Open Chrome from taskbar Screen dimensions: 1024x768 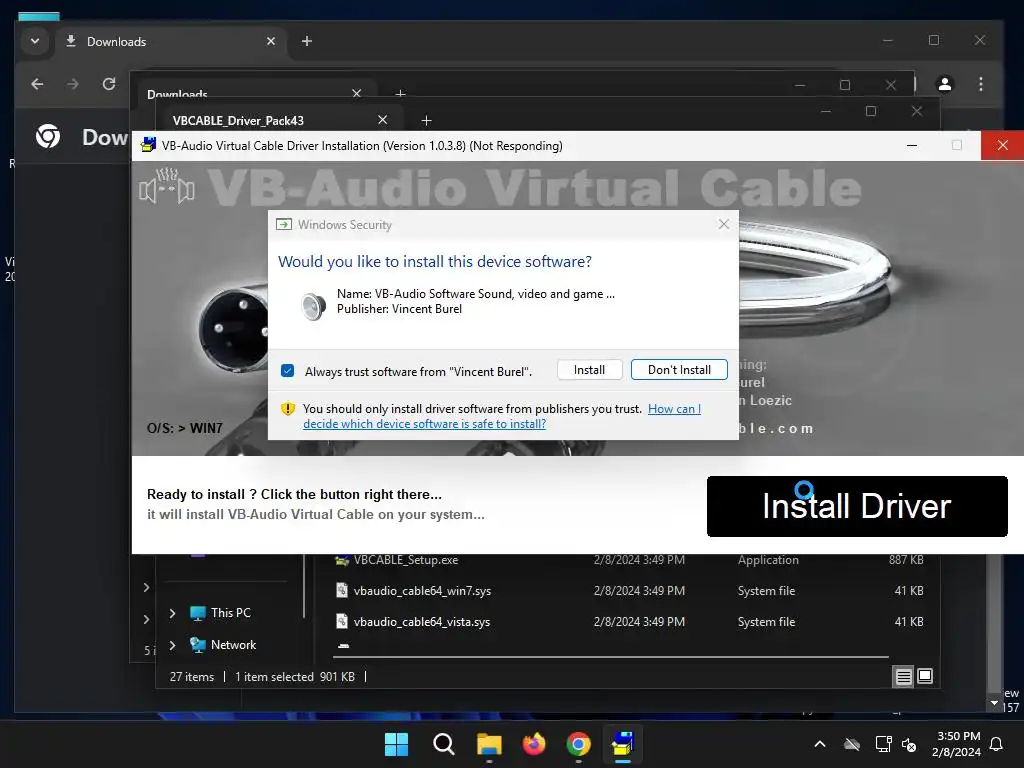579,744
